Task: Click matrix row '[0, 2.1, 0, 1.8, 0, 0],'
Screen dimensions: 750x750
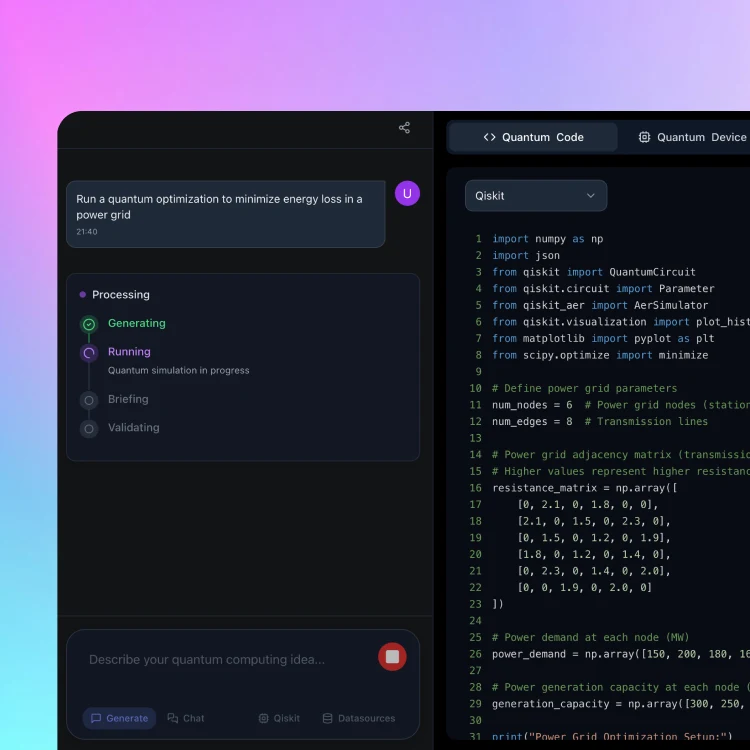Action: click(587, 505)
